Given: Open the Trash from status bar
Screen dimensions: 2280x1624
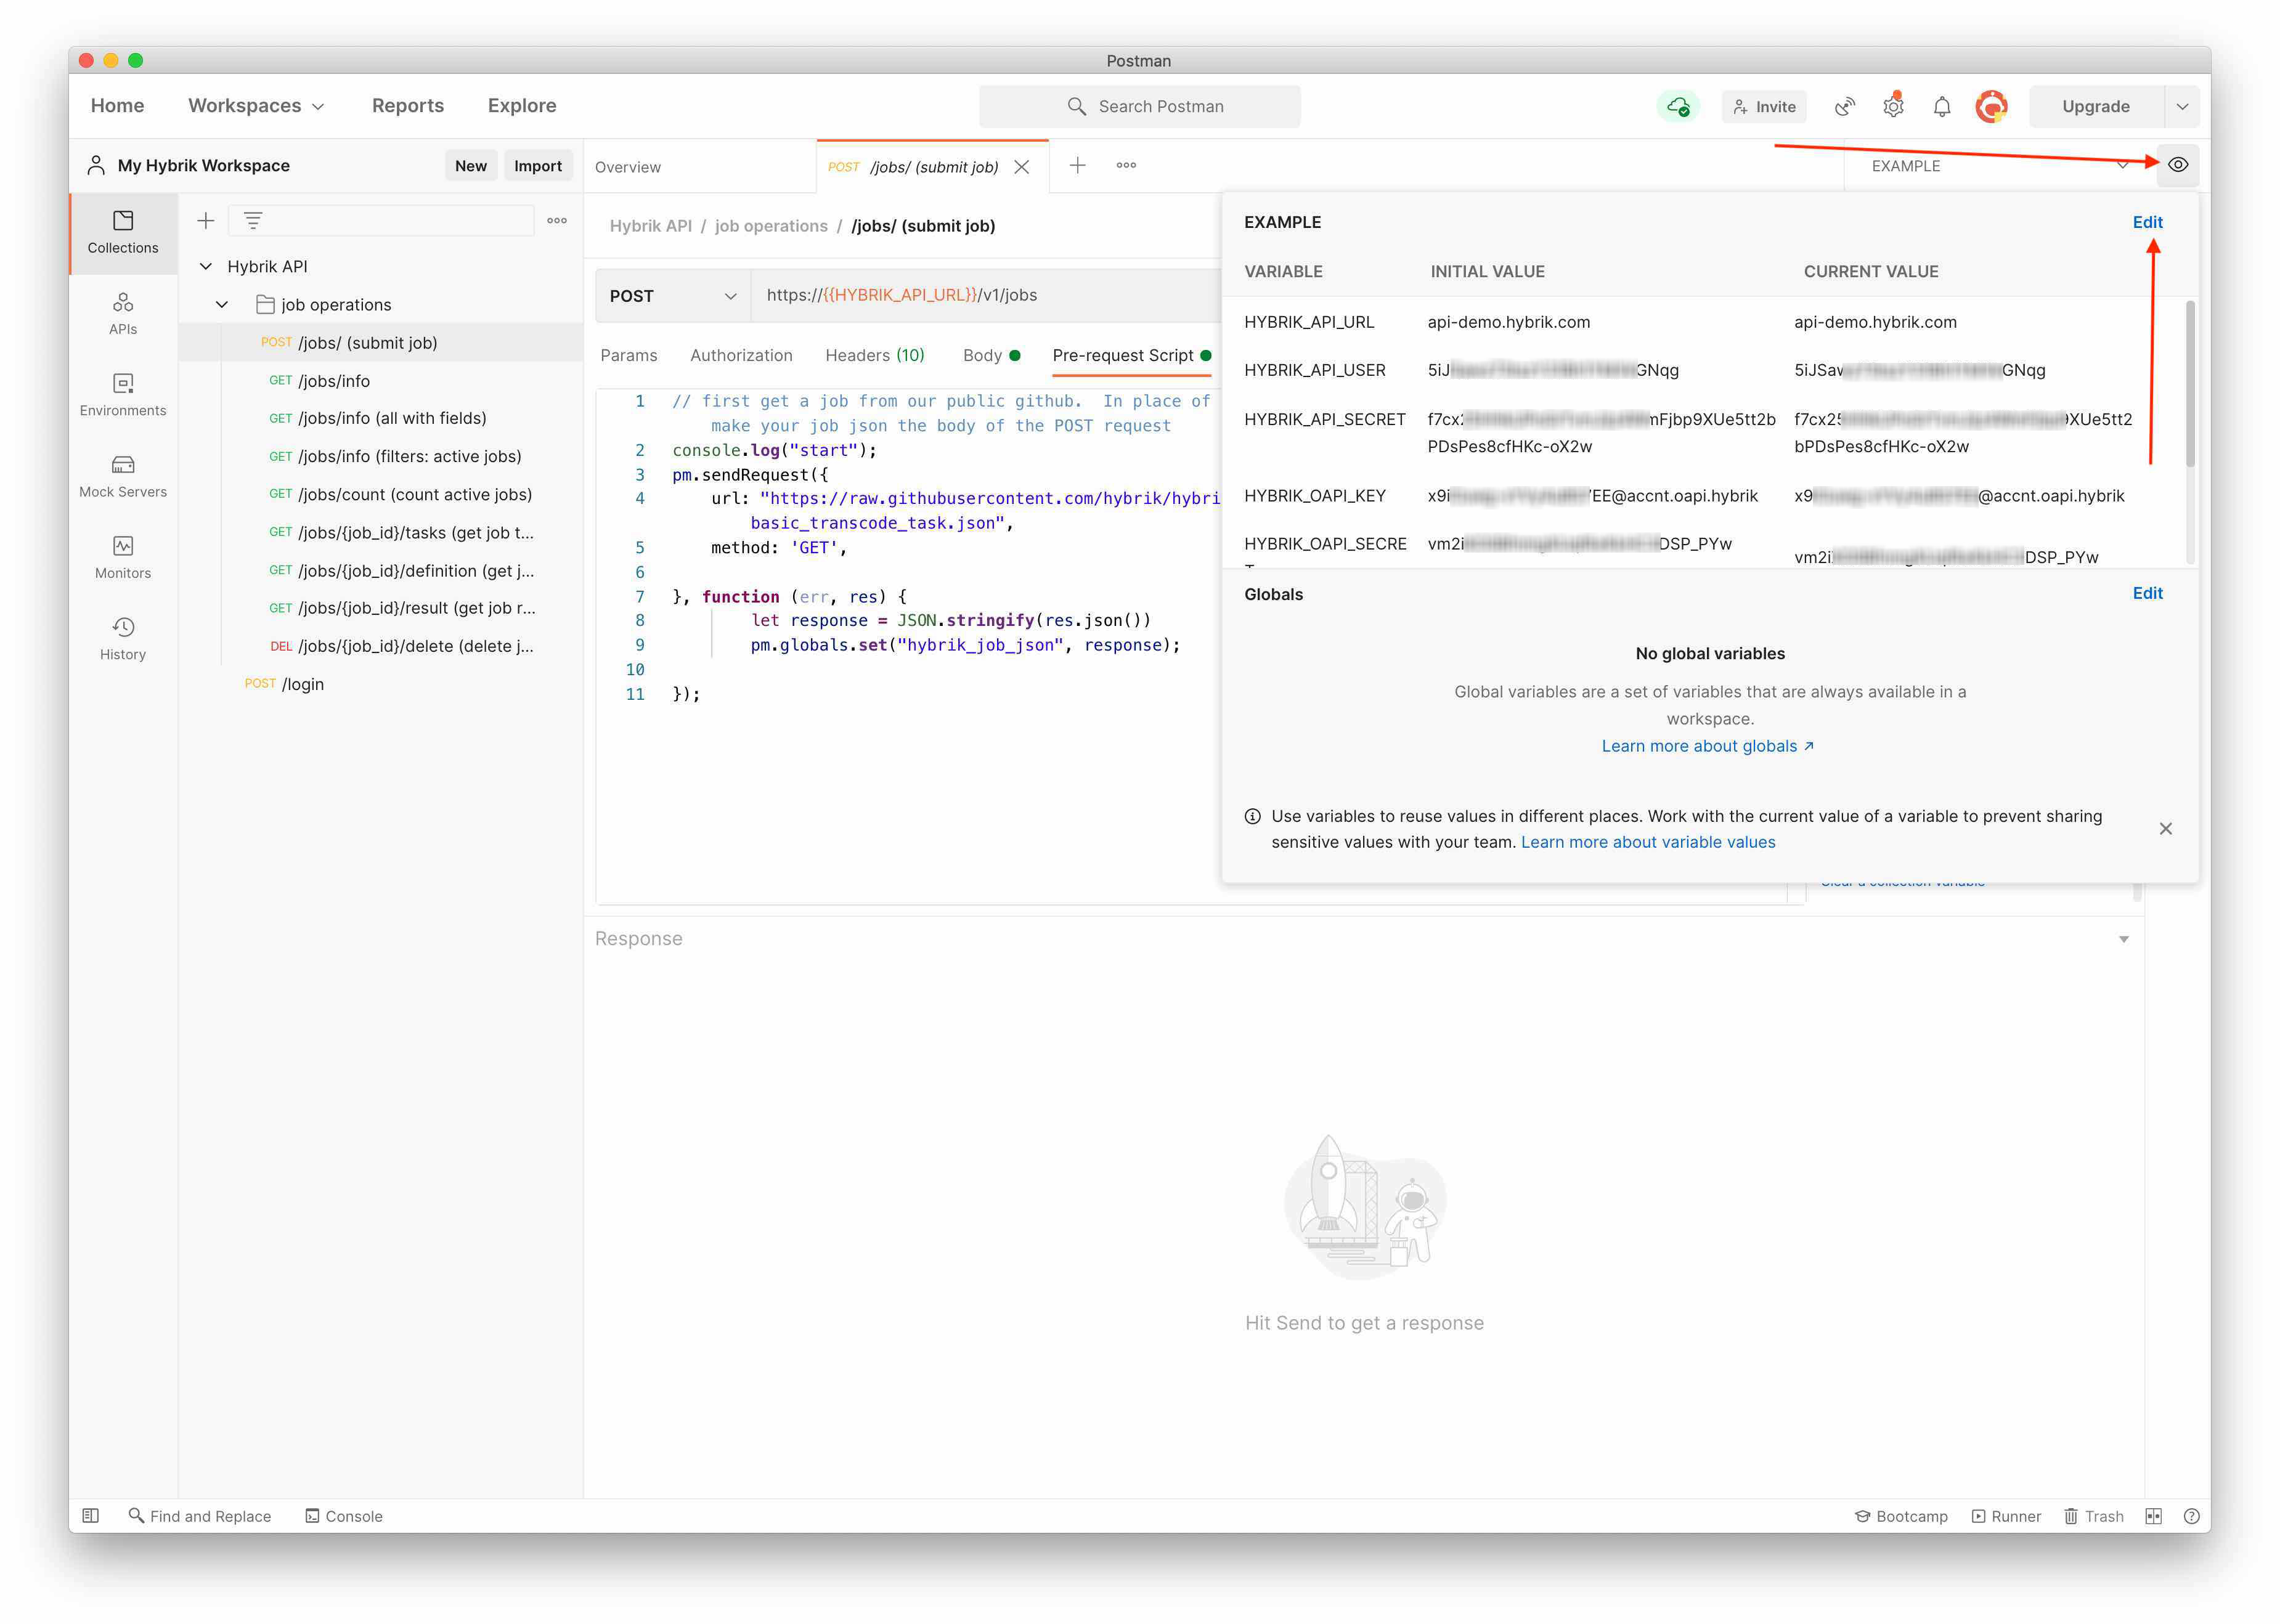Looking at the screenshot, I should pyautogui.click(x=2094, y=1516).
